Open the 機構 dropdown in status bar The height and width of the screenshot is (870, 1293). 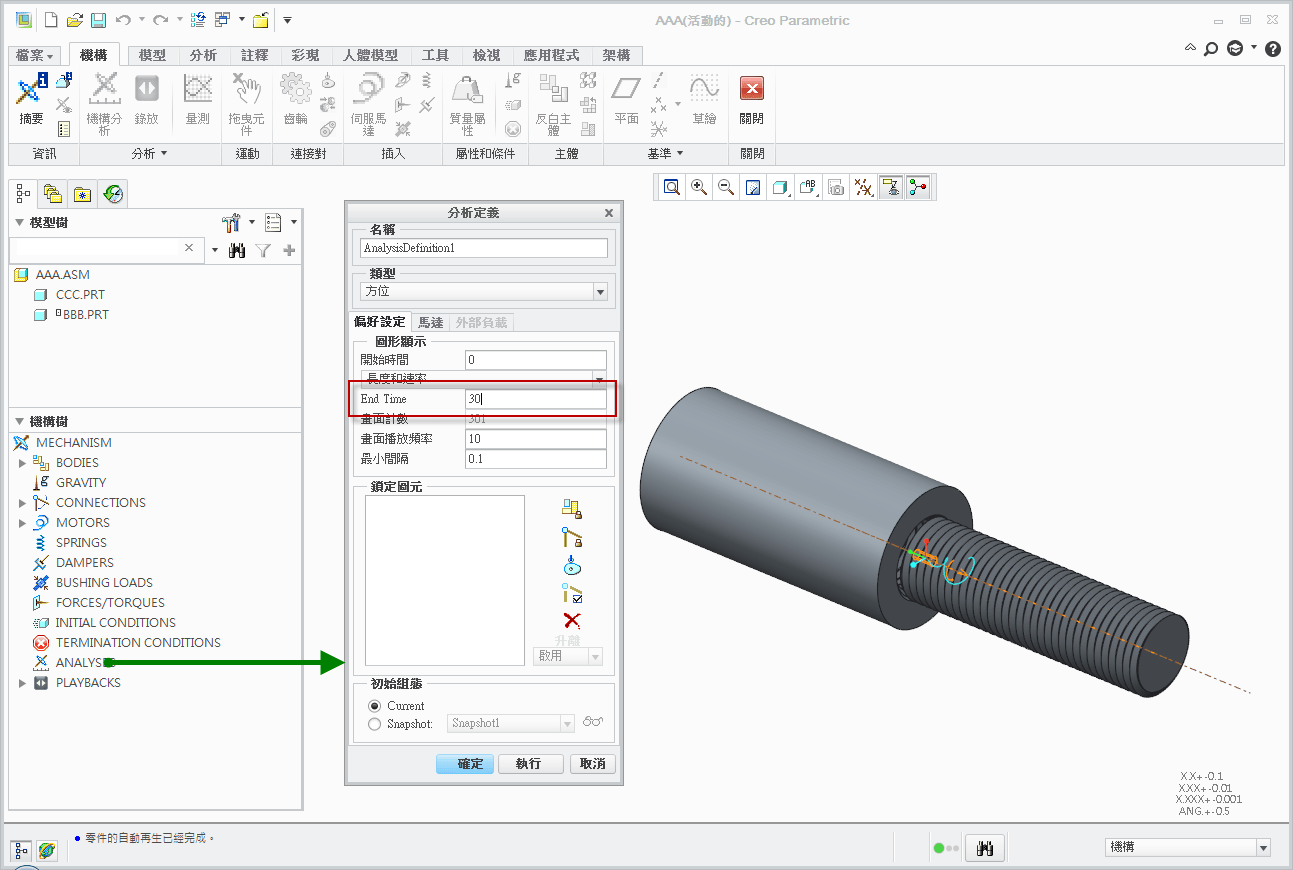pos(1187,848)
